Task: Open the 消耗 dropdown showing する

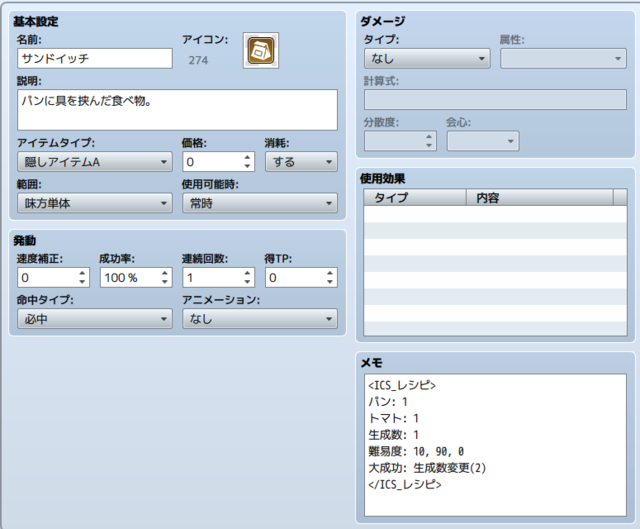Action: (301, 162)
